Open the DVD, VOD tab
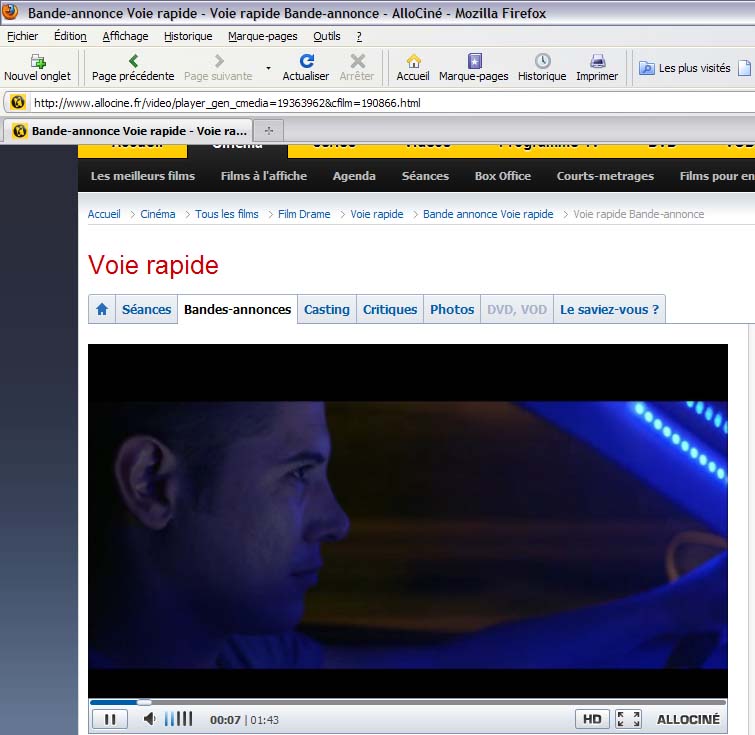 tap(517, 309)
